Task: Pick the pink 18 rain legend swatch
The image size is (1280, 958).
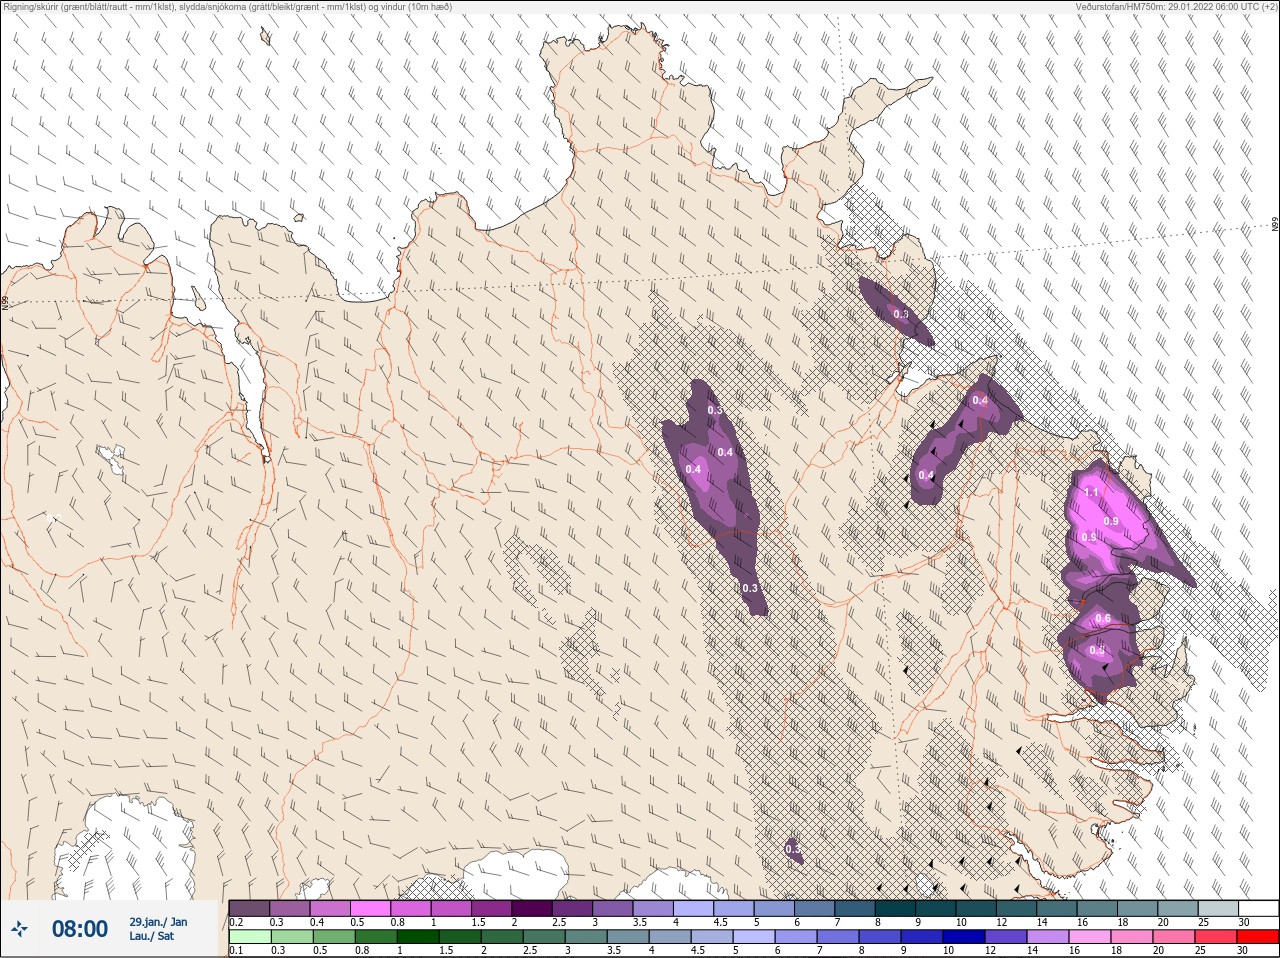Action: pos(1132,937)
